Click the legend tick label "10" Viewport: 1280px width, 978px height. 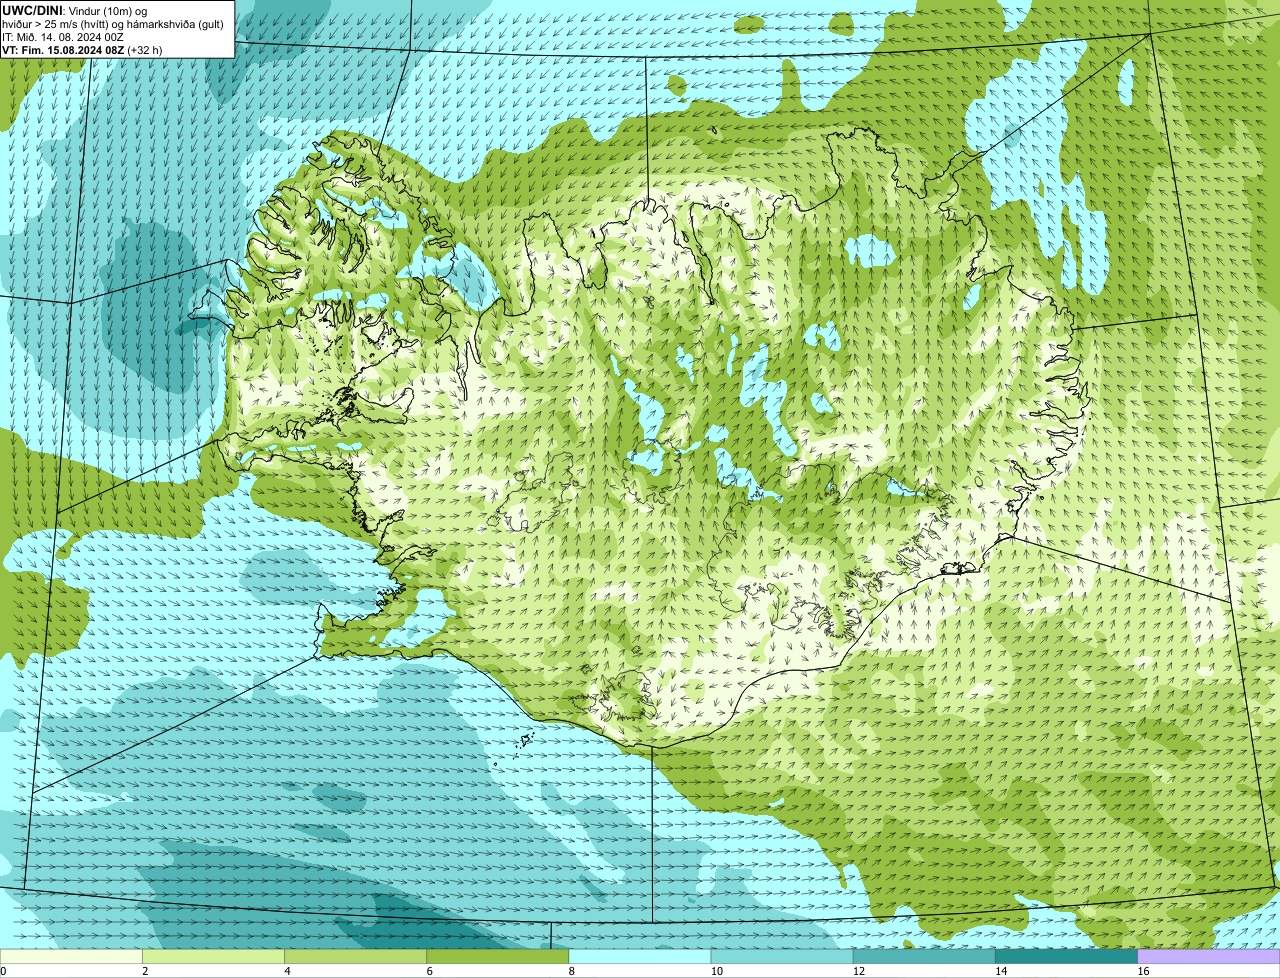pos(716,971)
